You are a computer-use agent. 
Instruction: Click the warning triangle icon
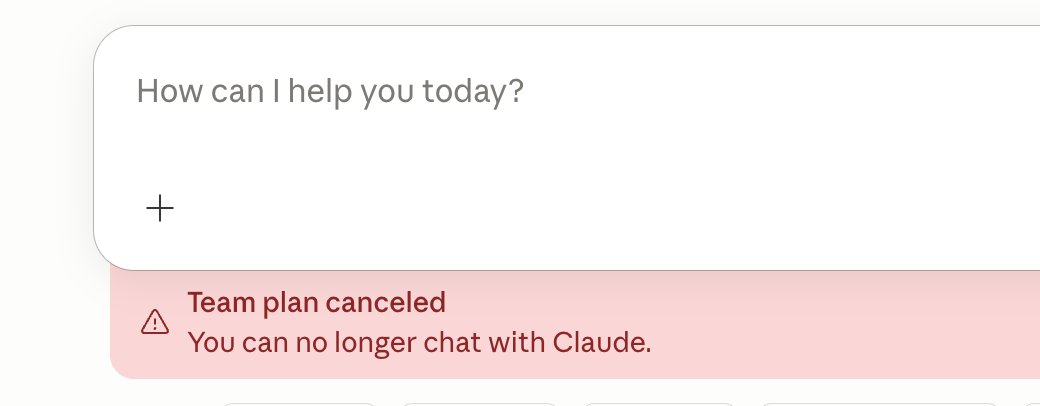pos(155,322)
